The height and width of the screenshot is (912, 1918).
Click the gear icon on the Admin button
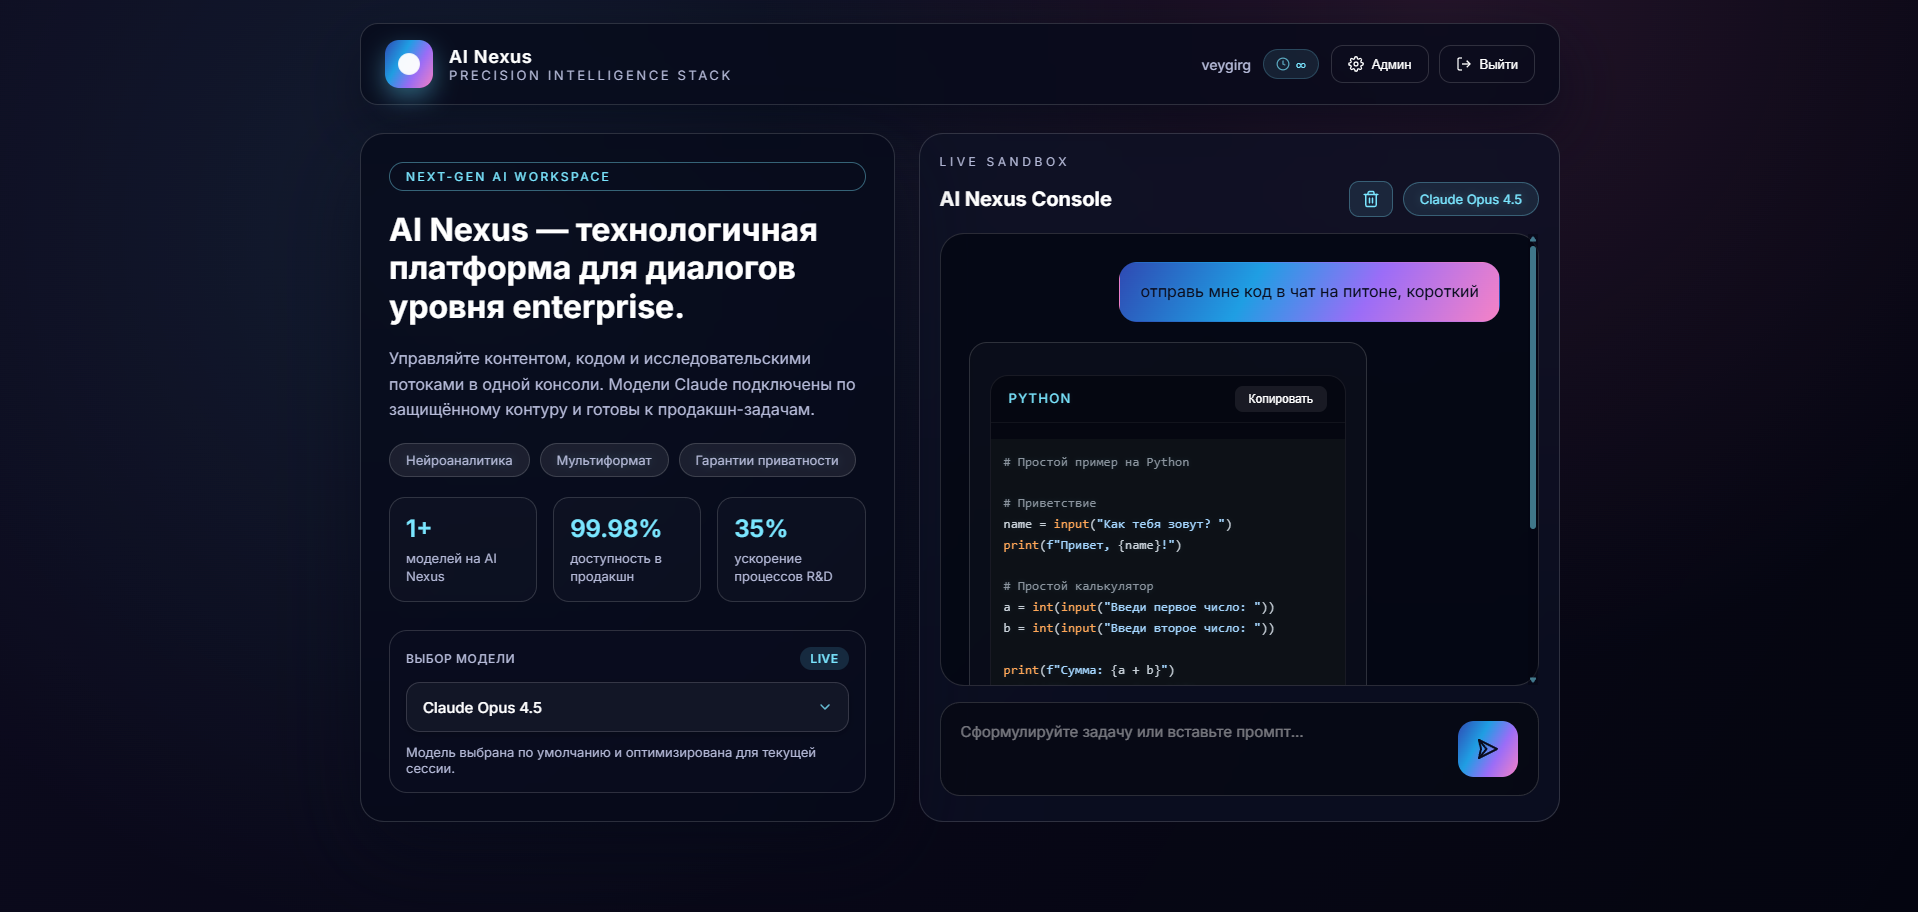pyautogui.click(x=1357, y=64)
